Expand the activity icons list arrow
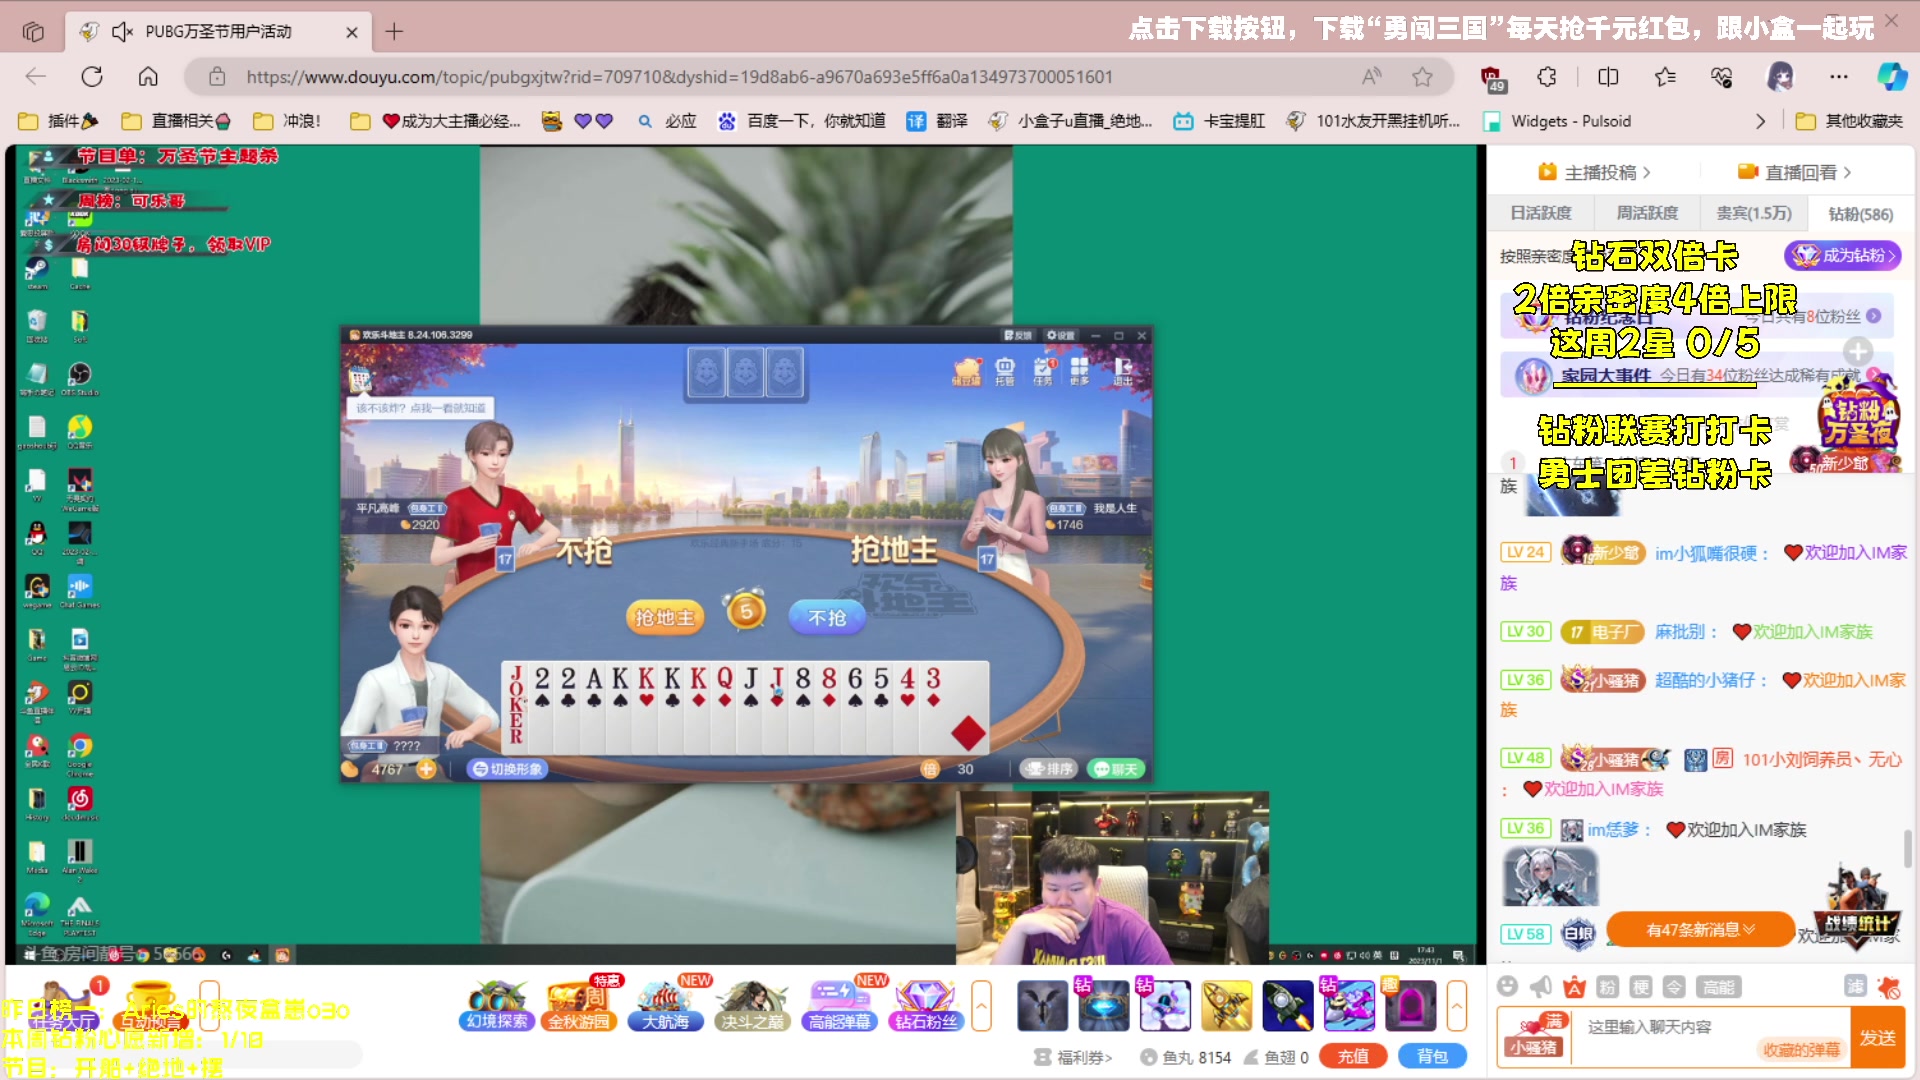 click(981, 1005)
